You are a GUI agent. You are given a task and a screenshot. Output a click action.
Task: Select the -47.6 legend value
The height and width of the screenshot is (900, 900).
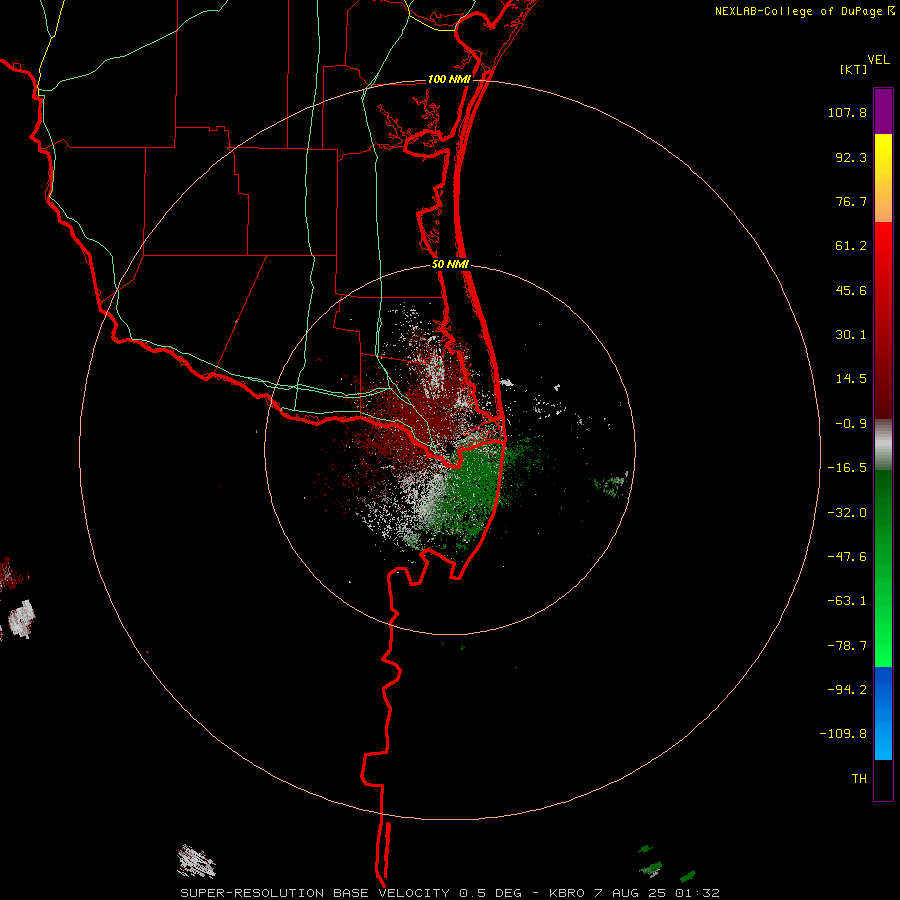point(847,557)
